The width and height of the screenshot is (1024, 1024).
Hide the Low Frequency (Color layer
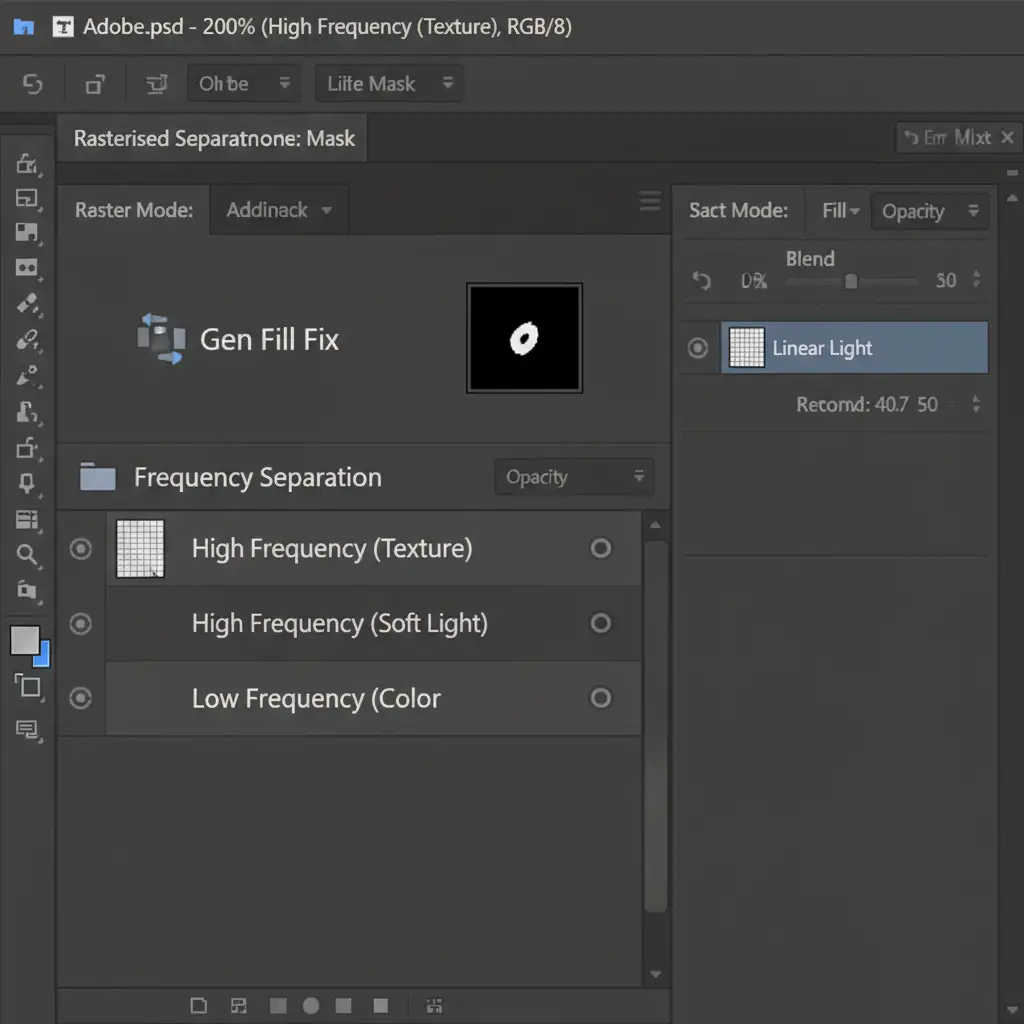81,698
